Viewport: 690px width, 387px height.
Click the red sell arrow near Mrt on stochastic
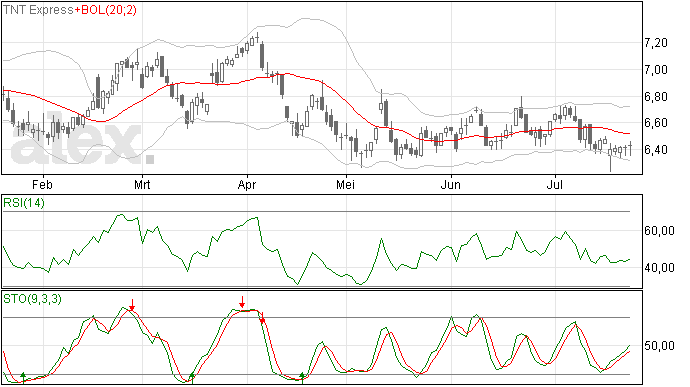tap(132, 305)
